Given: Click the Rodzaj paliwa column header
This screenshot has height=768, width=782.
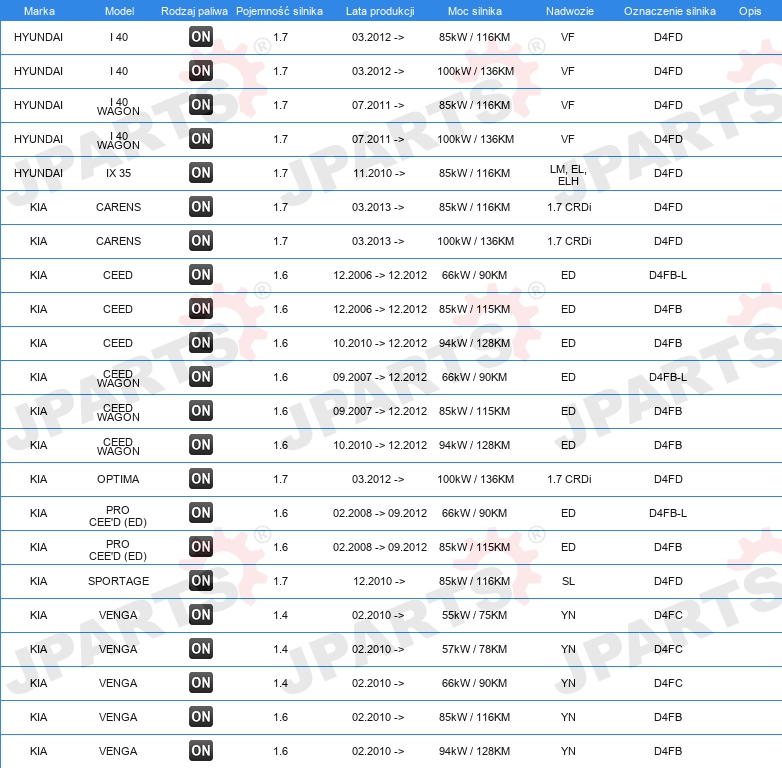Looking at the screenshot, I should [194, 11].
